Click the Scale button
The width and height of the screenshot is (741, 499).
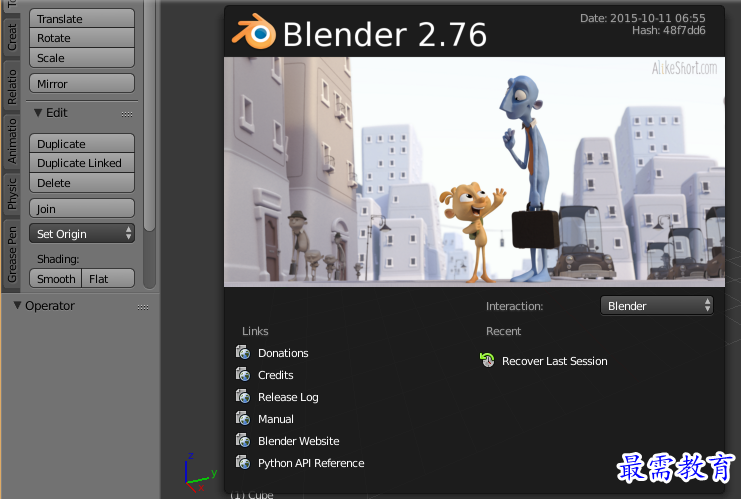click(82, 58)
